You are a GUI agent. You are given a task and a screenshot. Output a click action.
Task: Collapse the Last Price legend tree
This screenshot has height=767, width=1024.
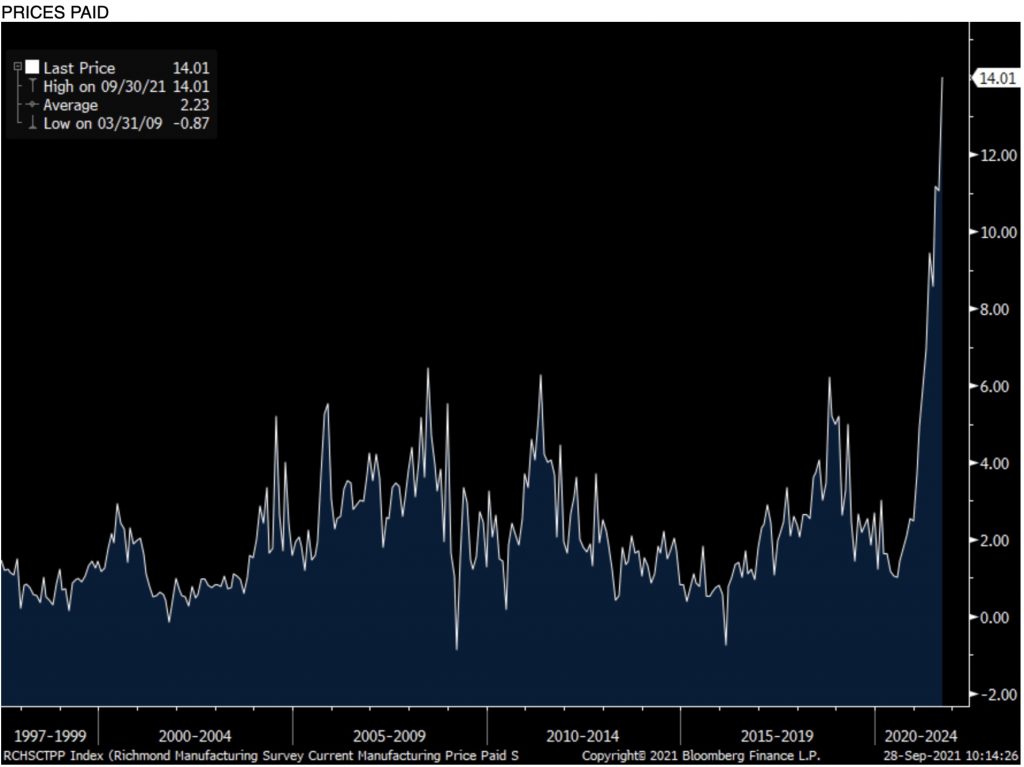[x=18, y=67]
